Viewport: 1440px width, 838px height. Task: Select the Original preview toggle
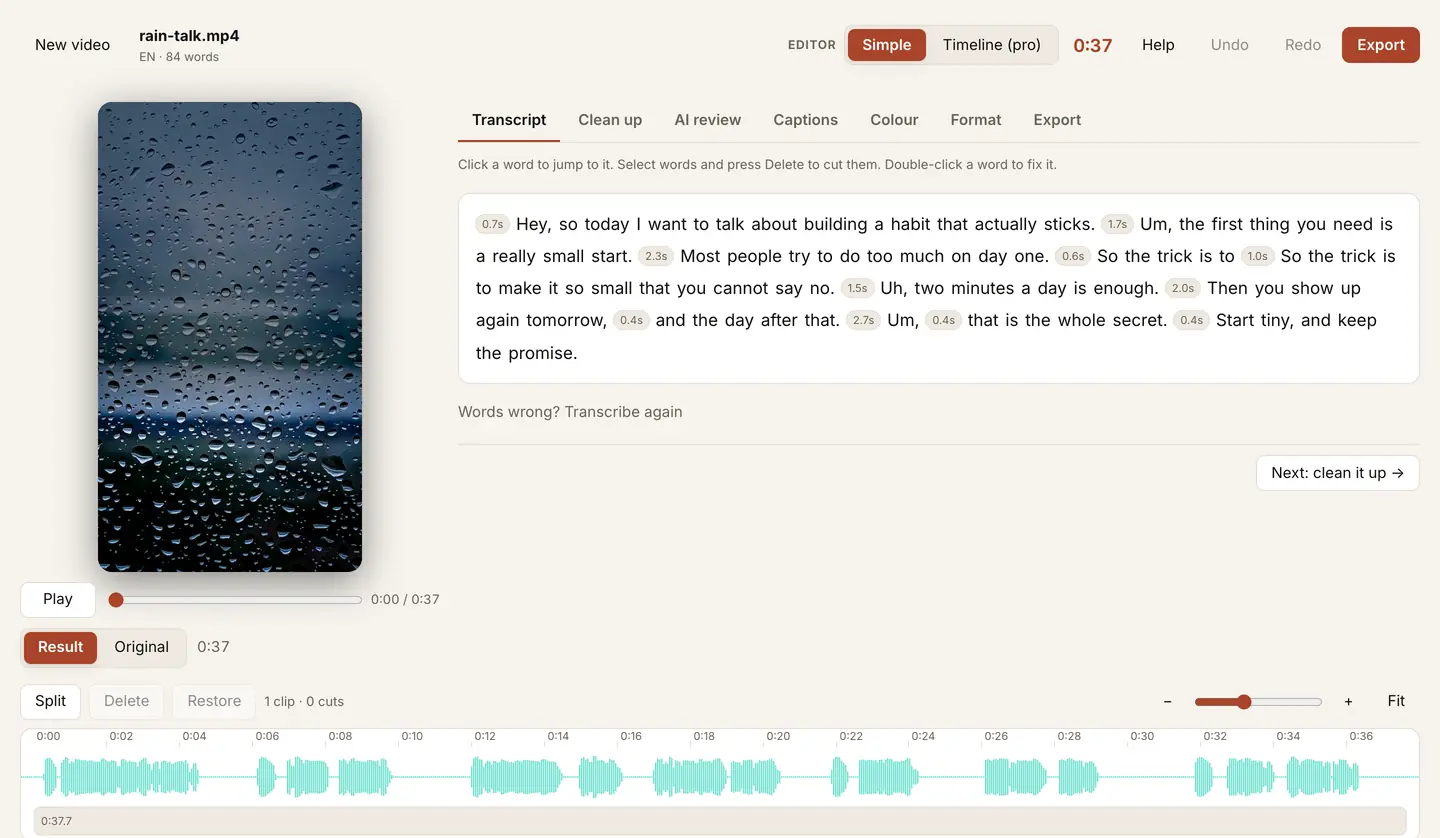141,647
